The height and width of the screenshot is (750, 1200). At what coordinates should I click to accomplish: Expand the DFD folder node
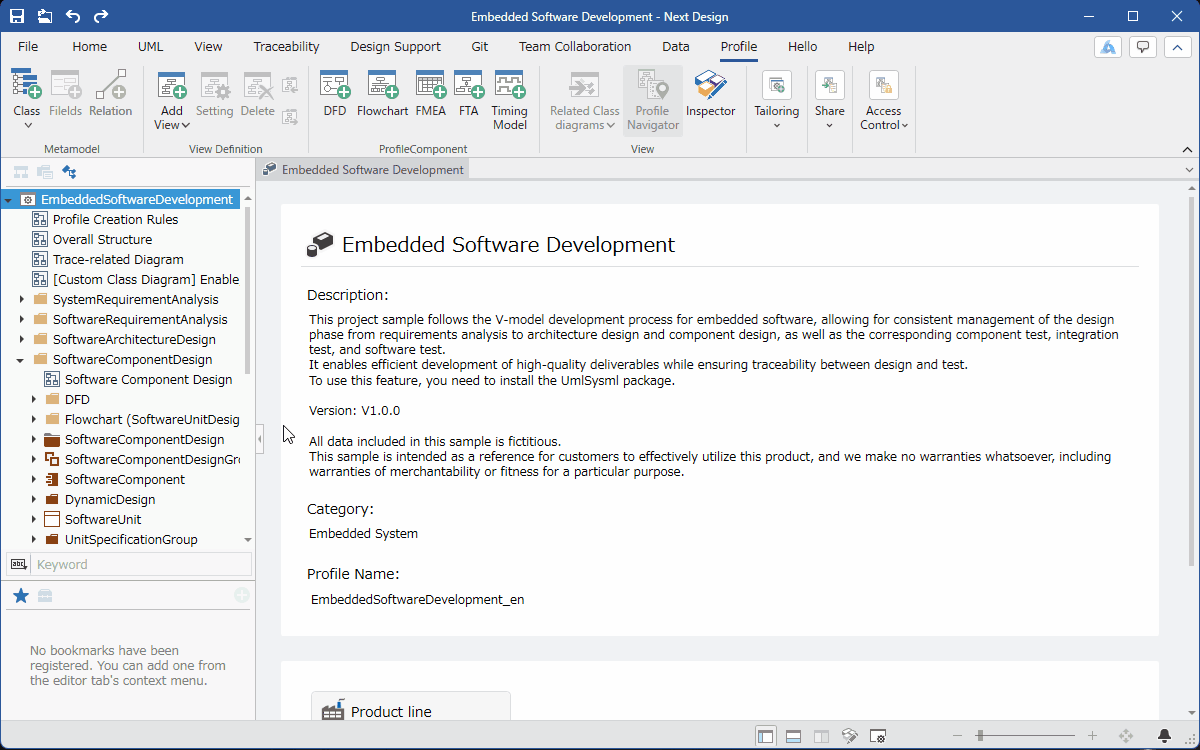tap(34, 399)
